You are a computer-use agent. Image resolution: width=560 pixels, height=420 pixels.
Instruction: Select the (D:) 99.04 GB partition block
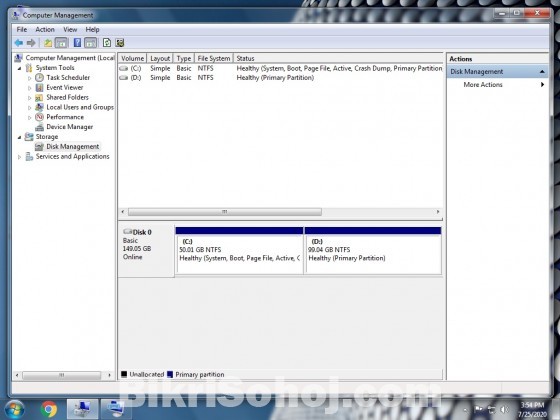tap(373, 251)
